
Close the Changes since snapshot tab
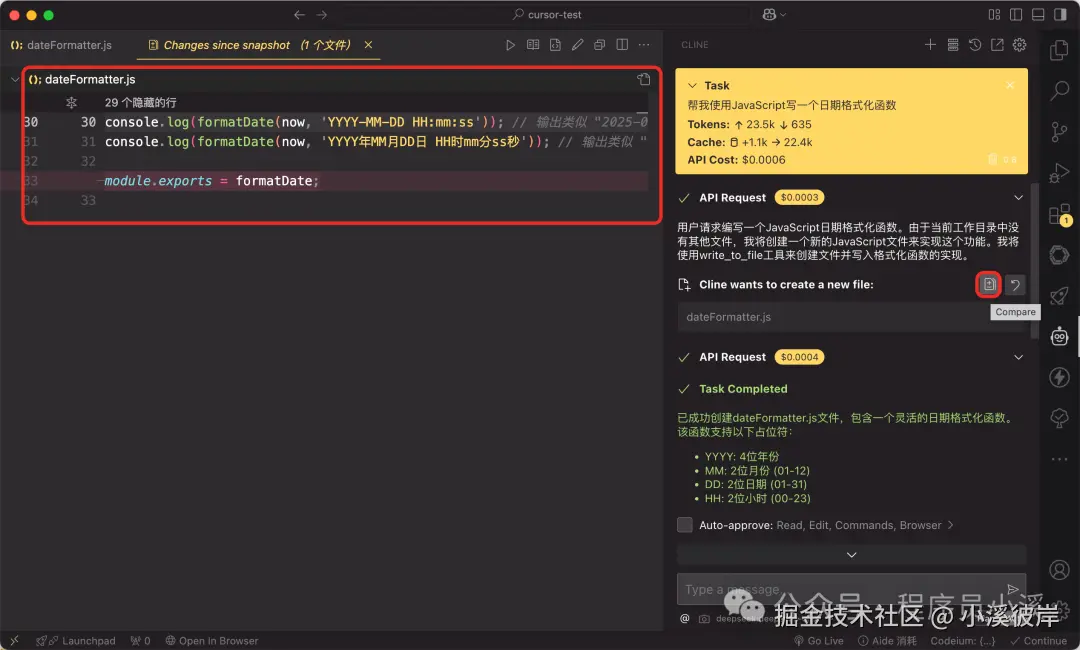tap(368, 45)
